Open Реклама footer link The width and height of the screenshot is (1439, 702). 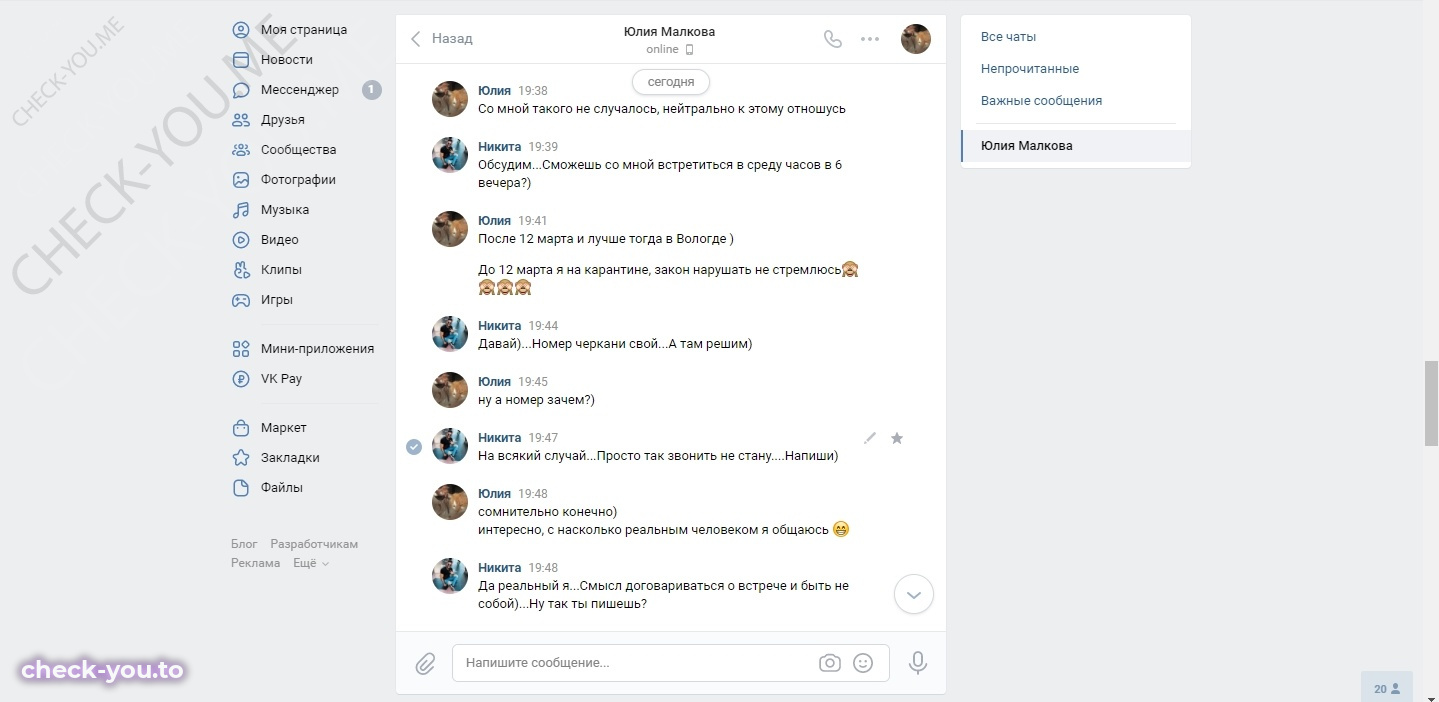256,563
